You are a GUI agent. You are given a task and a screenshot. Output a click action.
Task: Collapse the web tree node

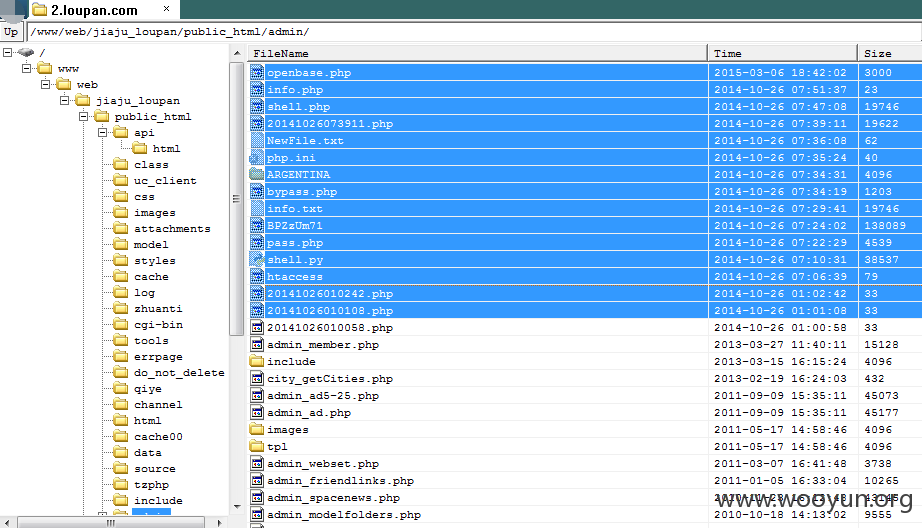click(45, 84)
